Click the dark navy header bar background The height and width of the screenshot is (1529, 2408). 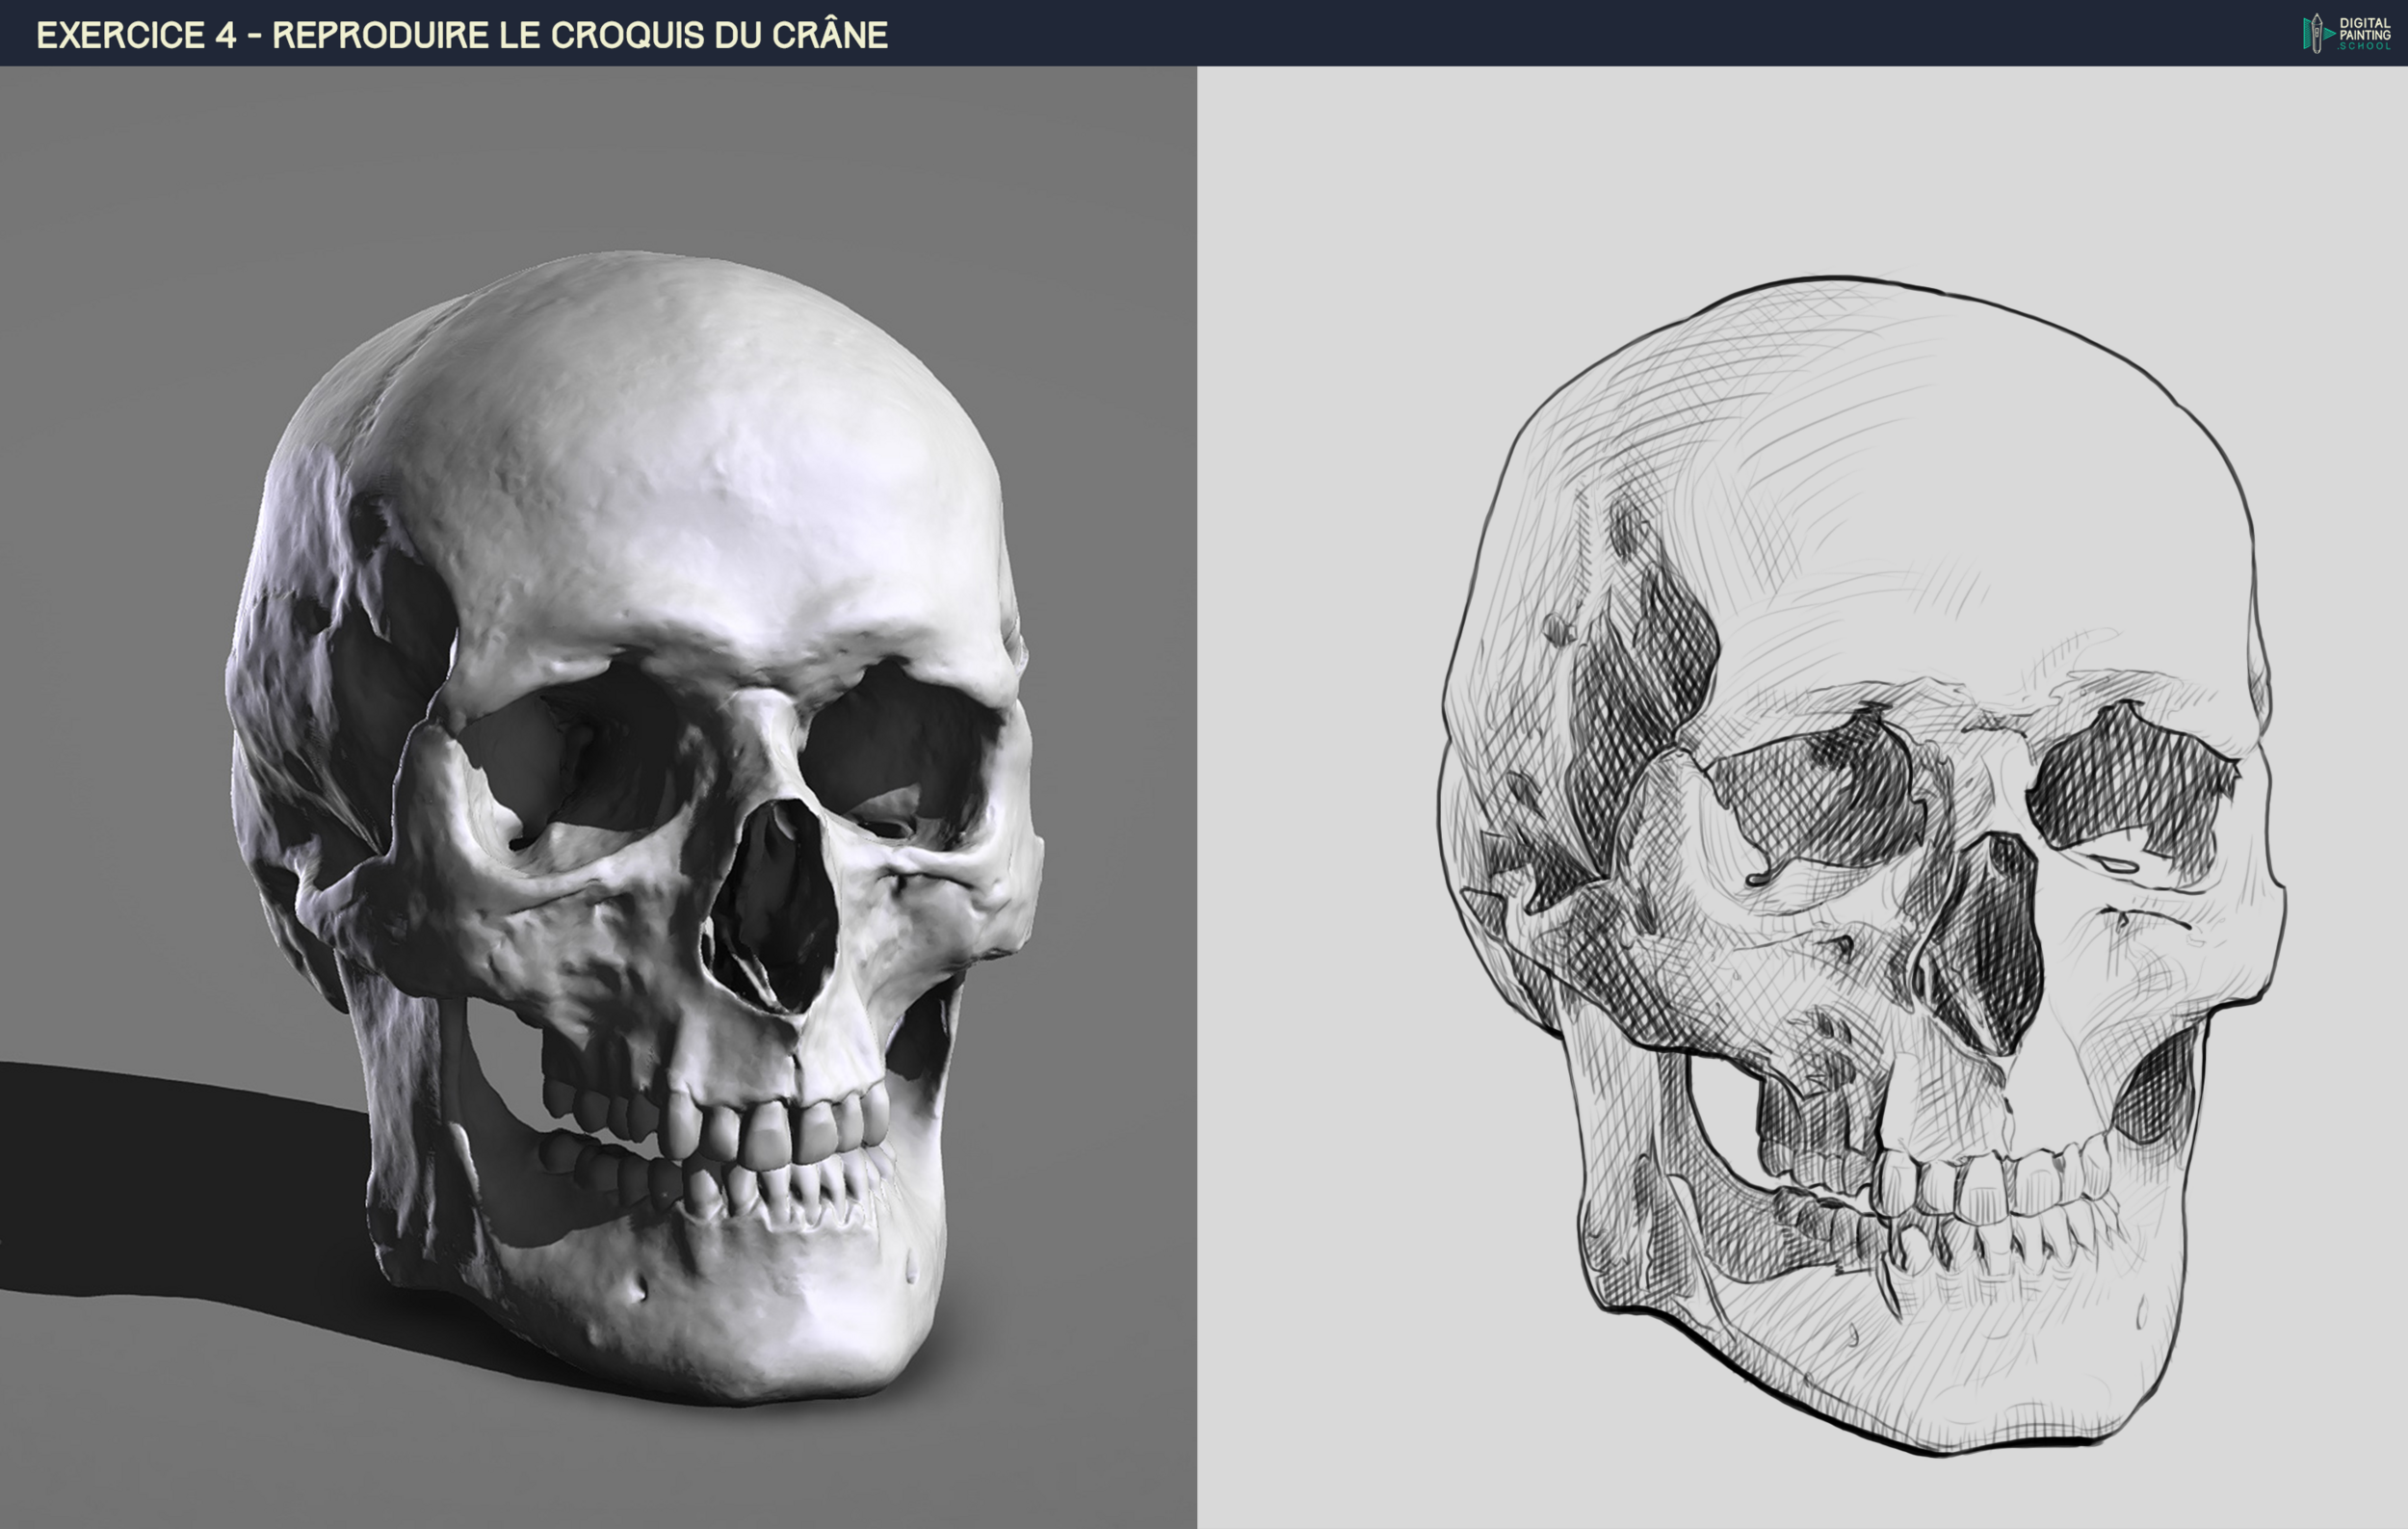coord(1500,33)
